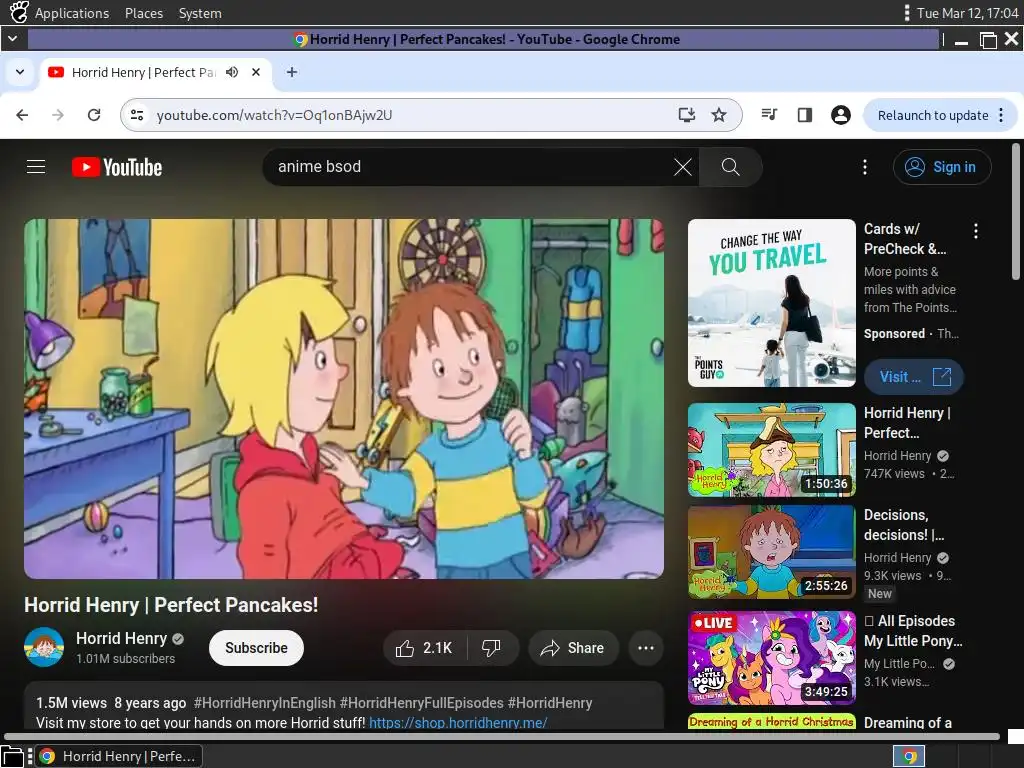Click the address bar URL

pyautogui.click(x=274, y=115)
